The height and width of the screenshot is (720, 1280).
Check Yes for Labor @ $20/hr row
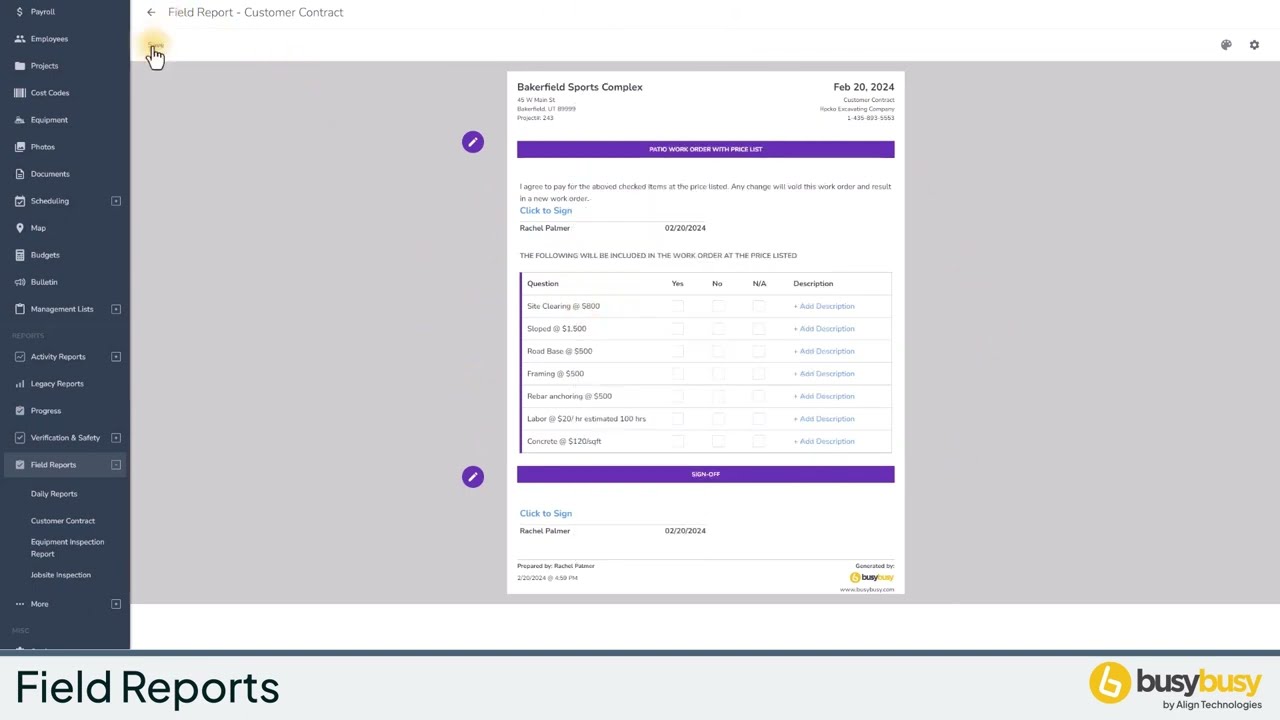point(678,419)
